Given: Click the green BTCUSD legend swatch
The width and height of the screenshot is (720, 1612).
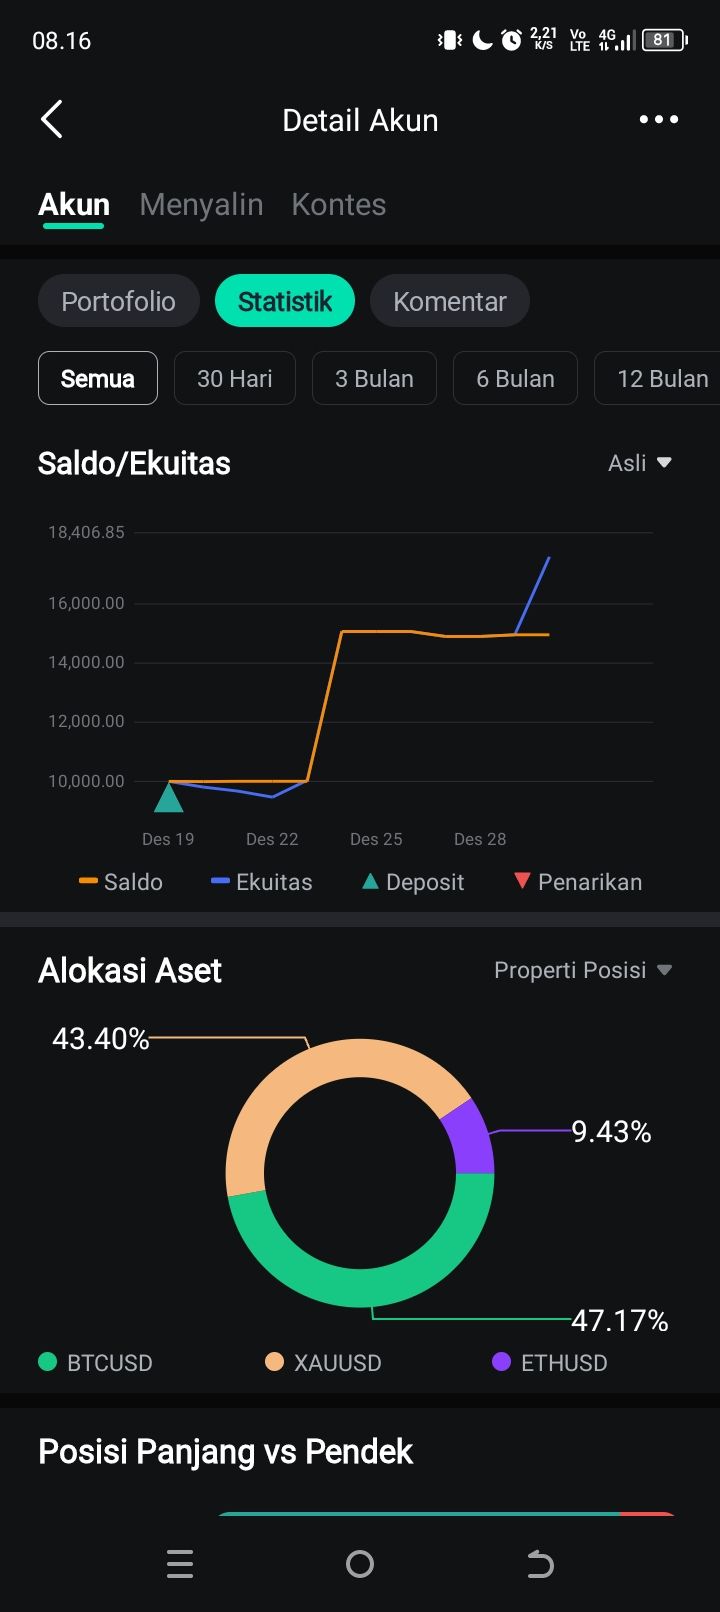Looking at the screenshot, I should click(x=47, y=1362).
